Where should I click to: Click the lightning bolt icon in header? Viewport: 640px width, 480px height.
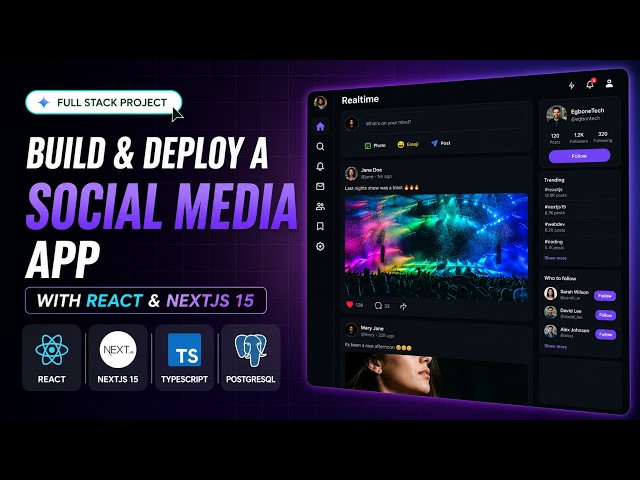(x=571, y=85)
